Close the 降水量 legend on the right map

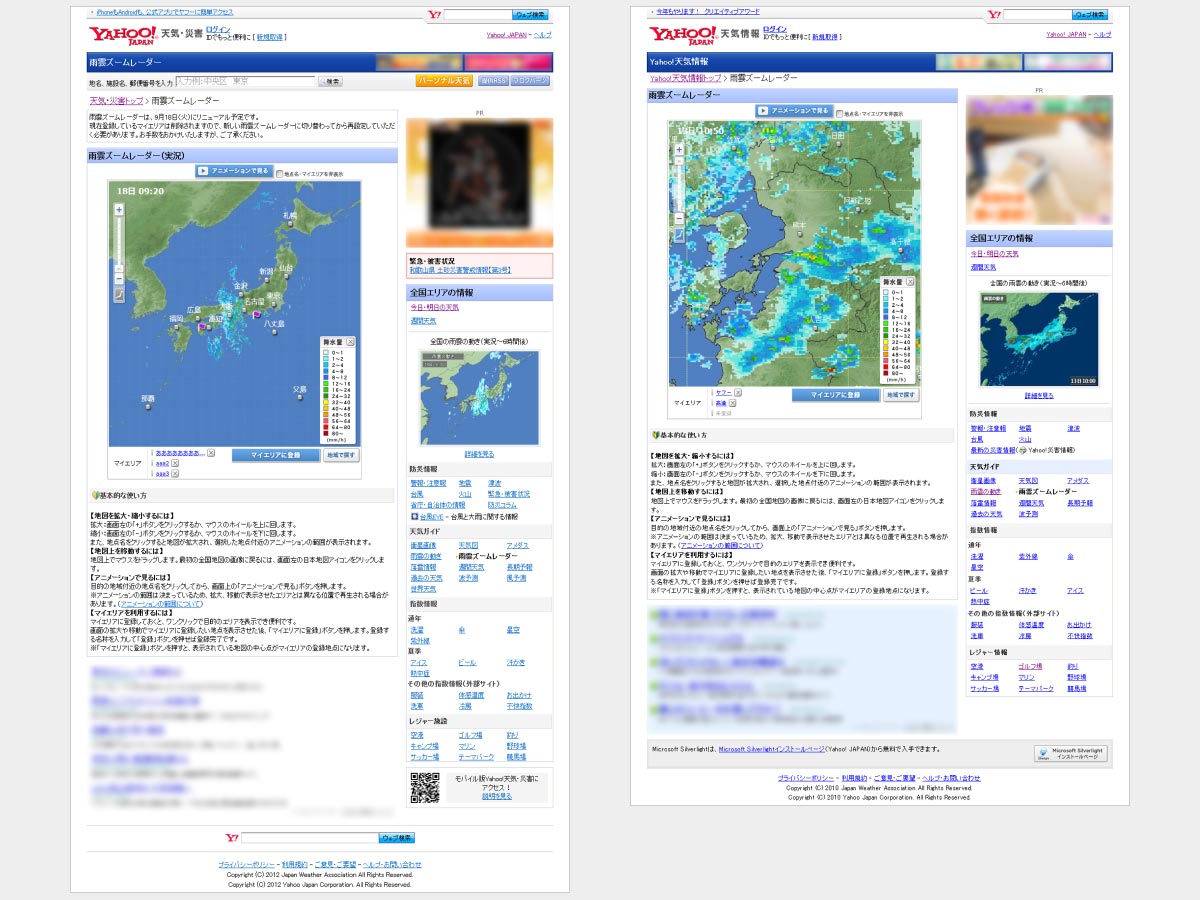(x=911, y=283)
